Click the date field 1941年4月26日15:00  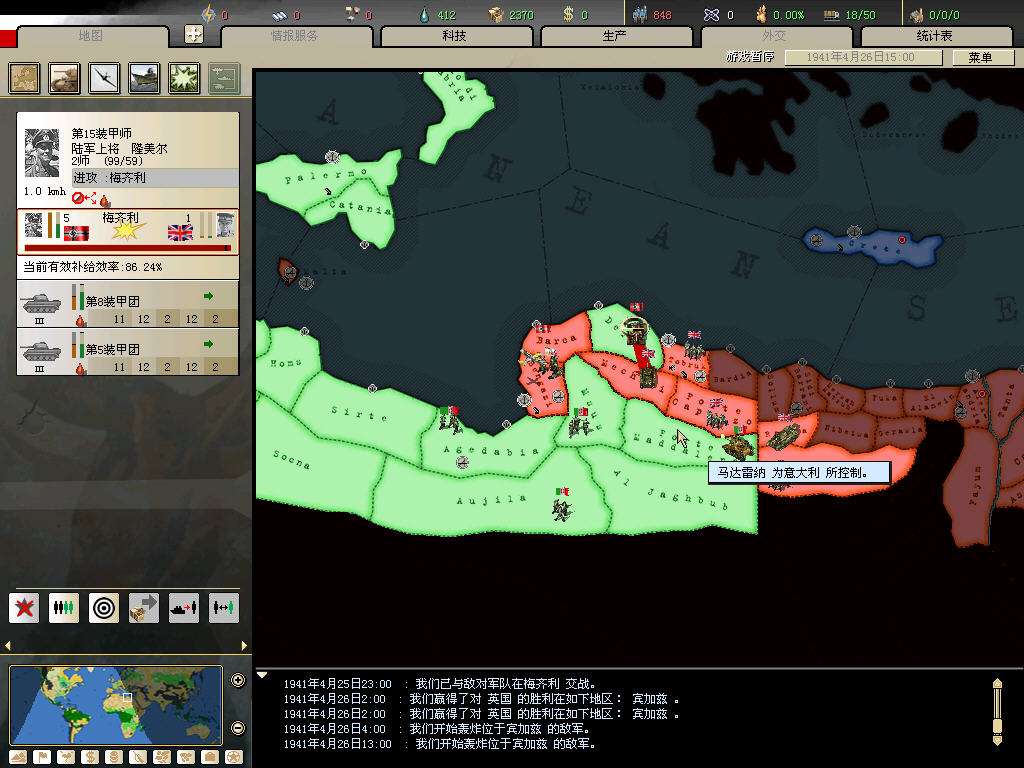coord(863,57)
